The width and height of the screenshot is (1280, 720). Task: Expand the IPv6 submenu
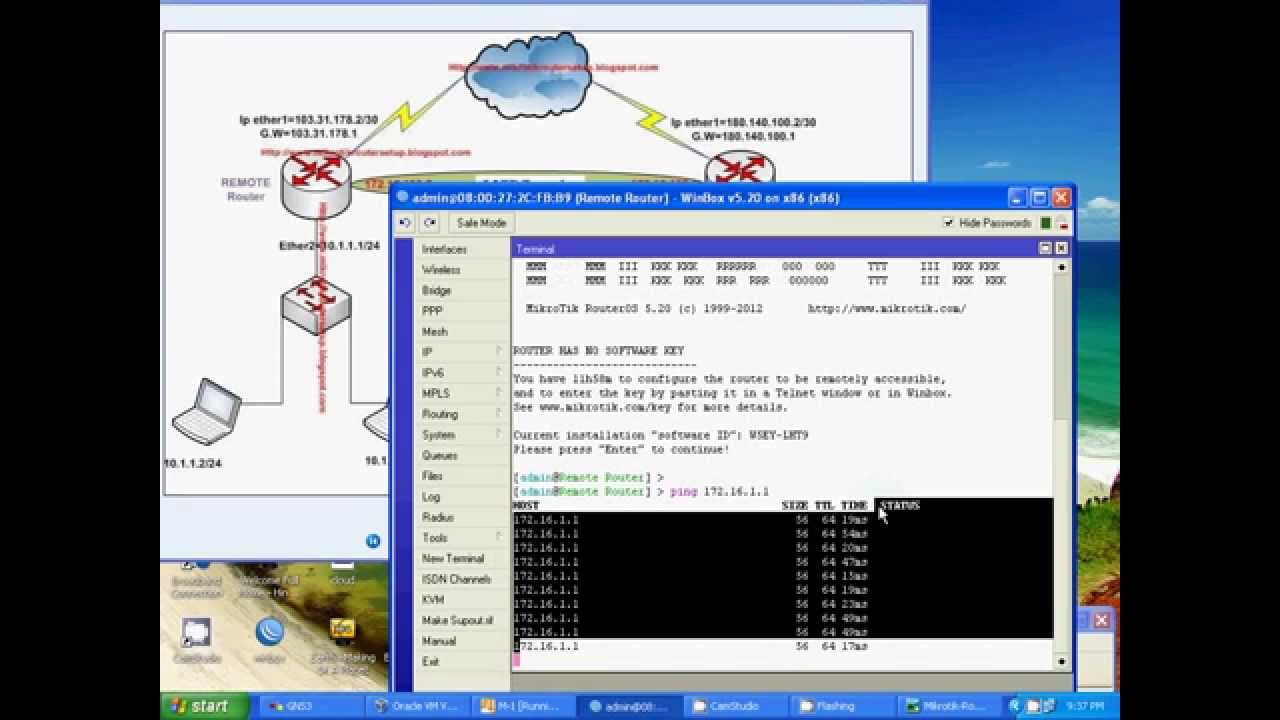pyautogui.click(x=462, y=373)
